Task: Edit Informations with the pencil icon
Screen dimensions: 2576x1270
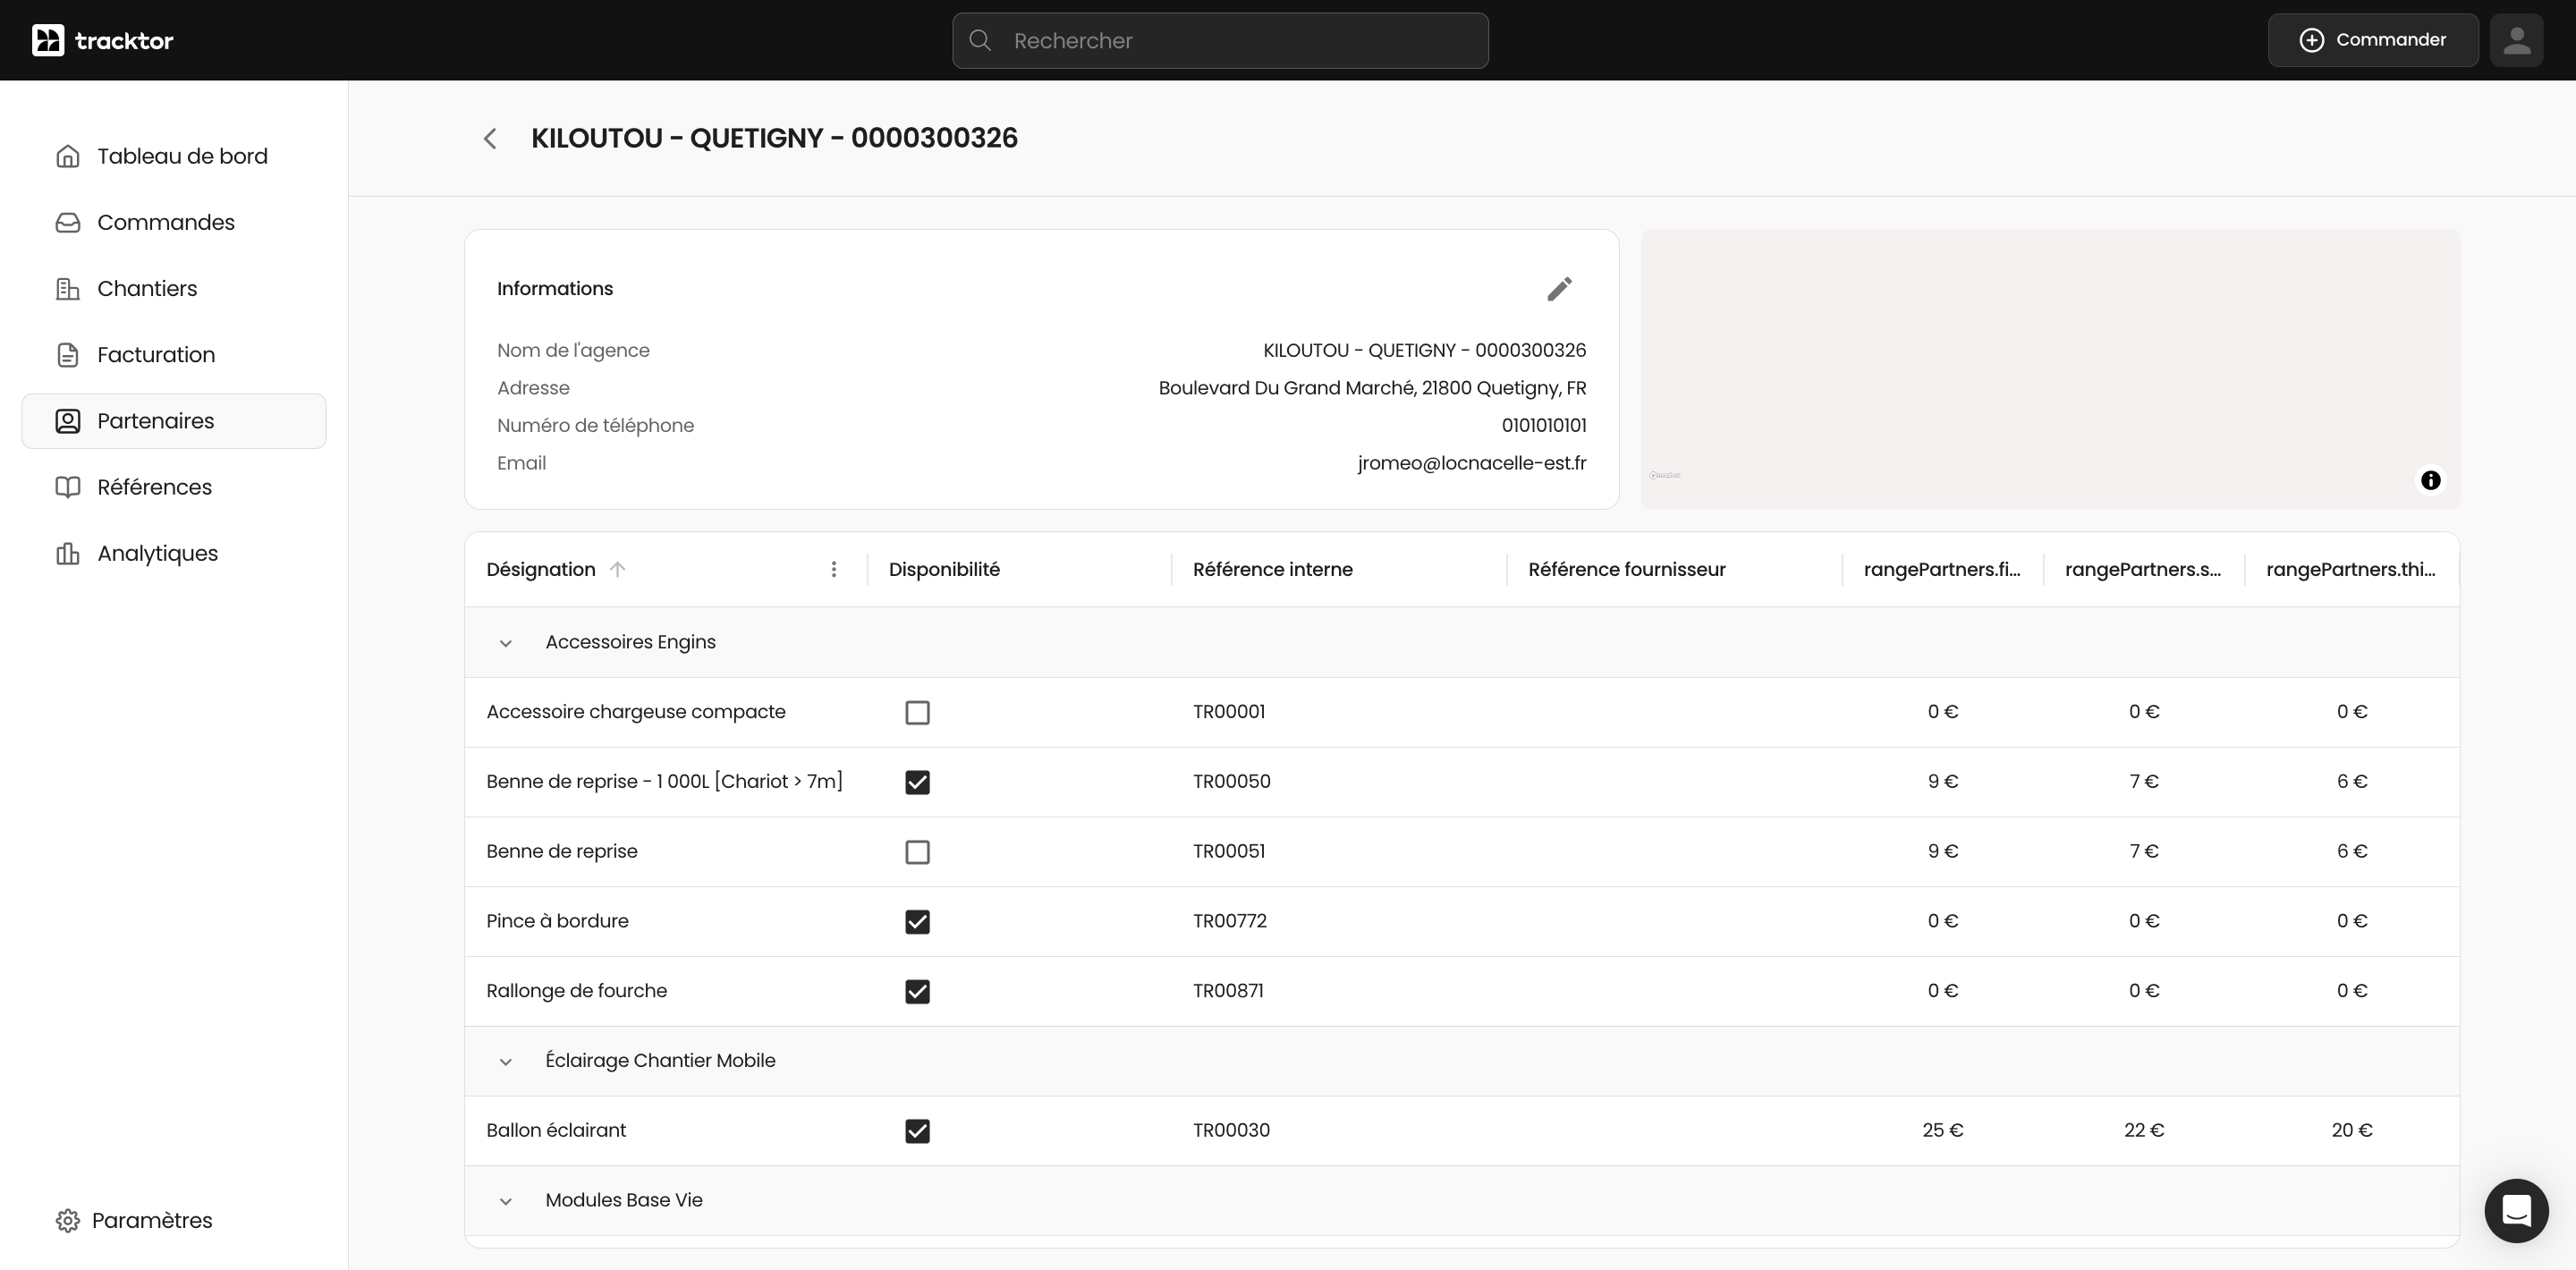Action: pyautogui.click(x=1559, y=289)
